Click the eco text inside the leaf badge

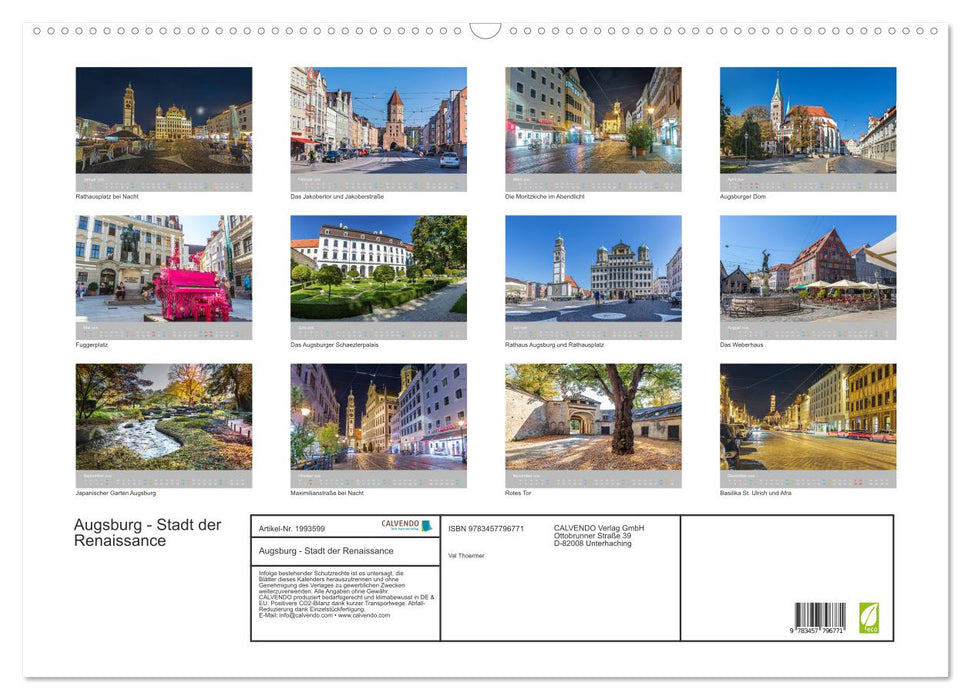(869, 628)
